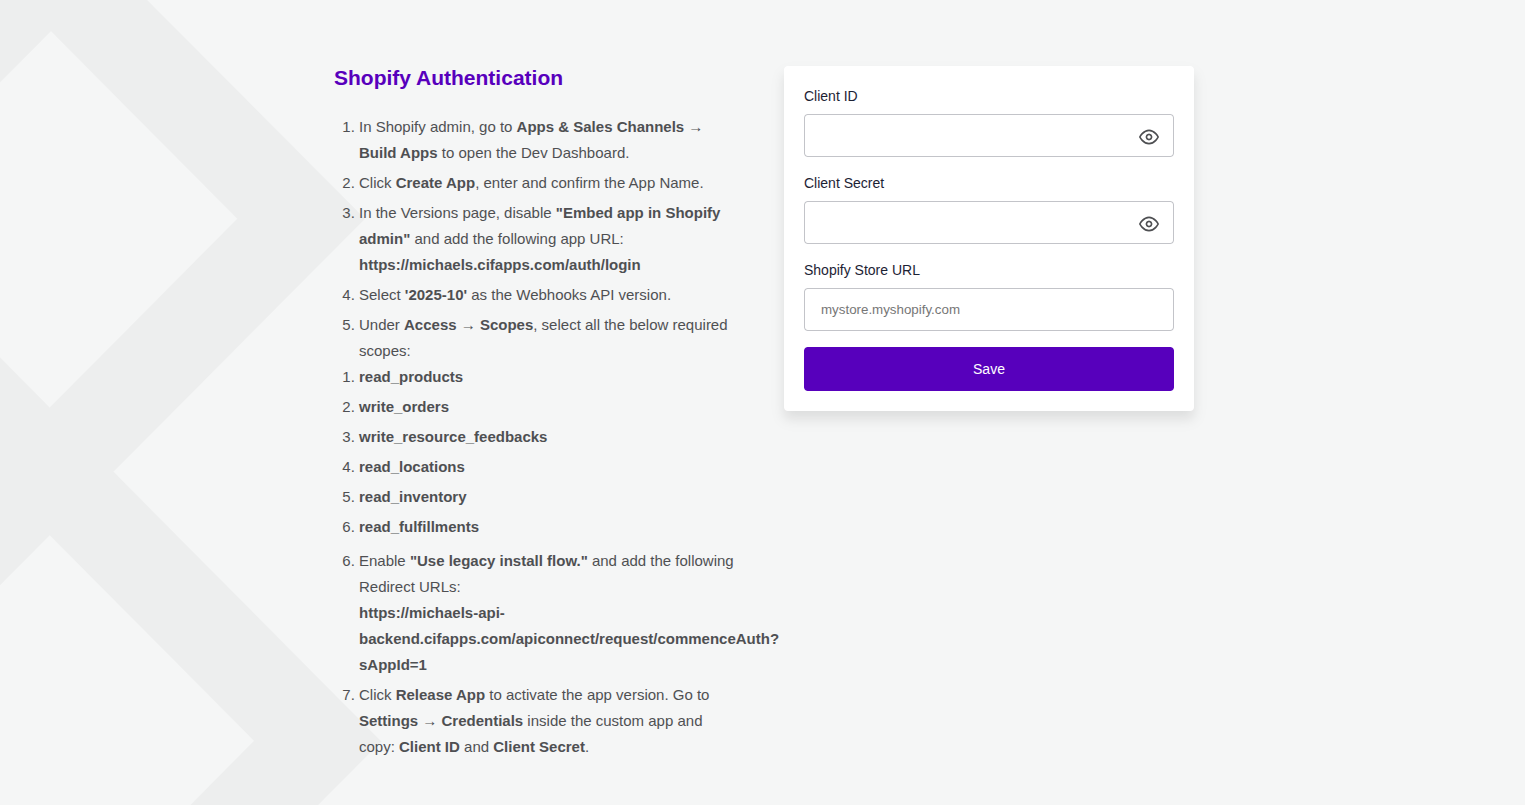Click the michaels.cifapps.com/auth/login app URL text
Viewport: 1525px width, 805px height.
499,265
